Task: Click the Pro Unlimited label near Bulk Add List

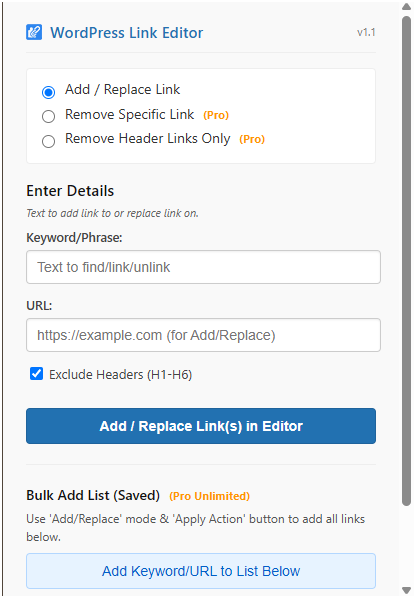Action: [x=210, y=496]
